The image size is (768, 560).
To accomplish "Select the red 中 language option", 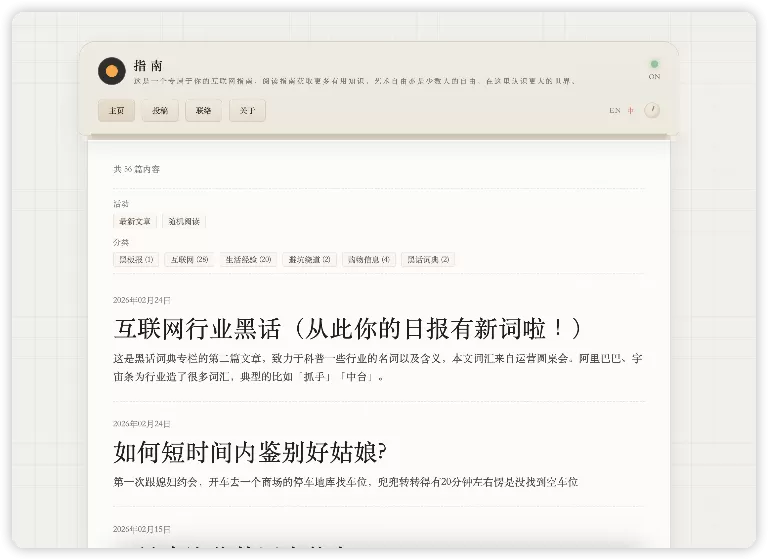I will click(x=631, y=111).
